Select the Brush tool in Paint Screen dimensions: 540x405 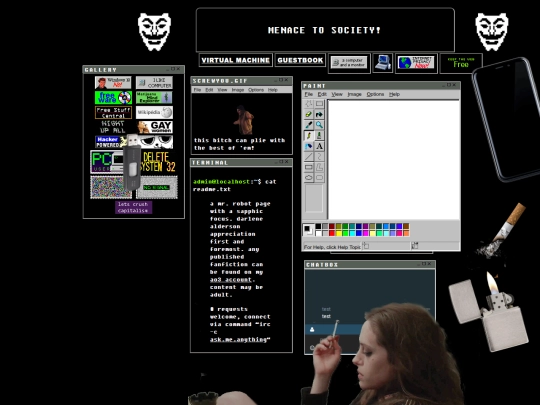coord(319,136)
